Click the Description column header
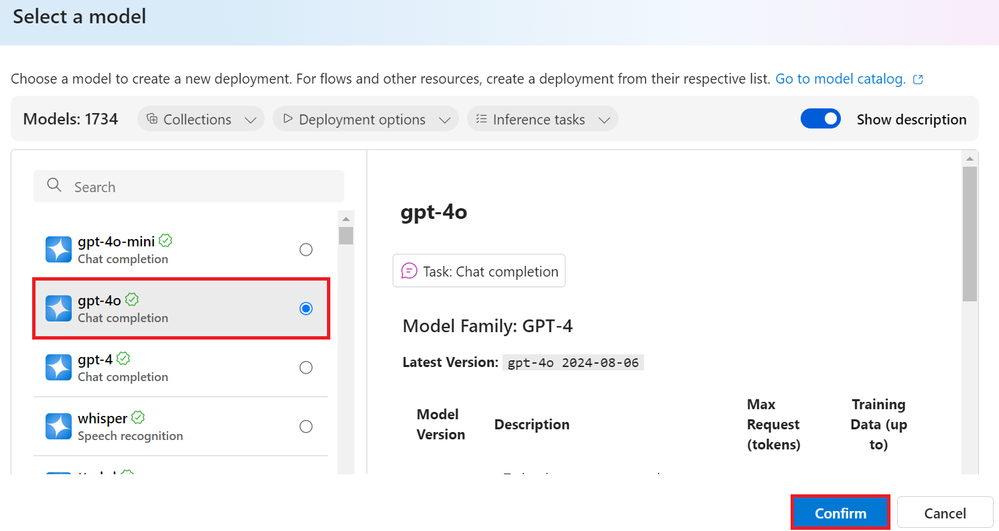 [x=532, y=425]
